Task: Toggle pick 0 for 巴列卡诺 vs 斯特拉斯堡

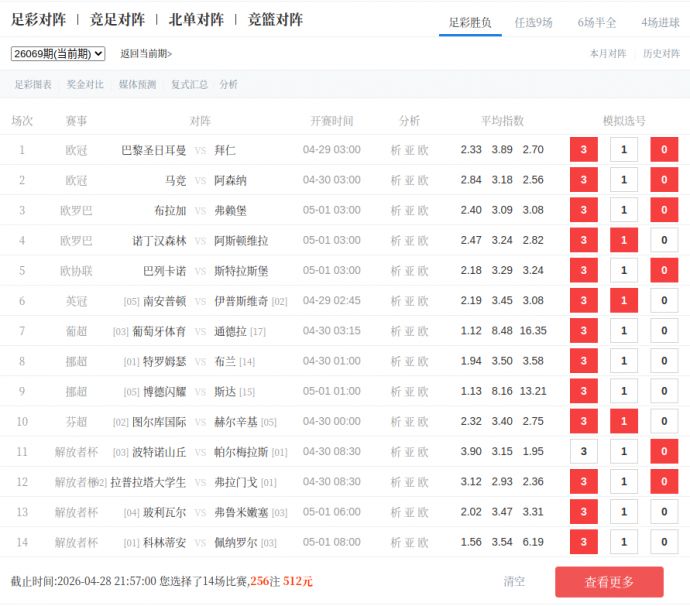Action: point(664,270)
